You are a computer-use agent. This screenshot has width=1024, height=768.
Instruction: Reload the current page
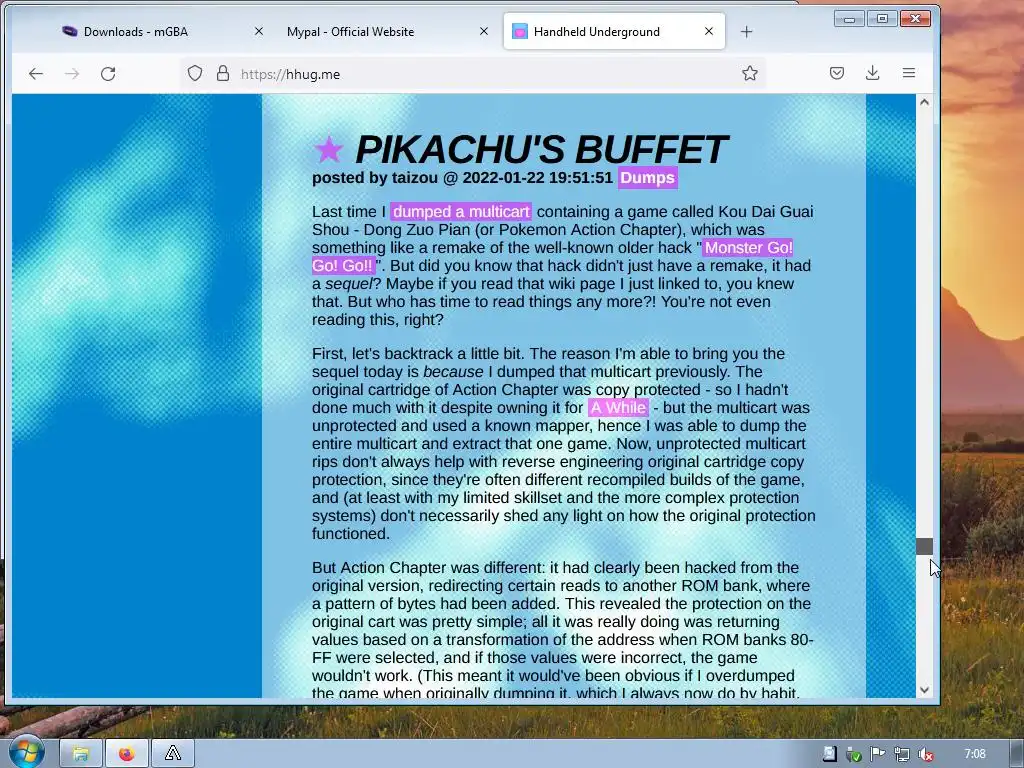108,74
